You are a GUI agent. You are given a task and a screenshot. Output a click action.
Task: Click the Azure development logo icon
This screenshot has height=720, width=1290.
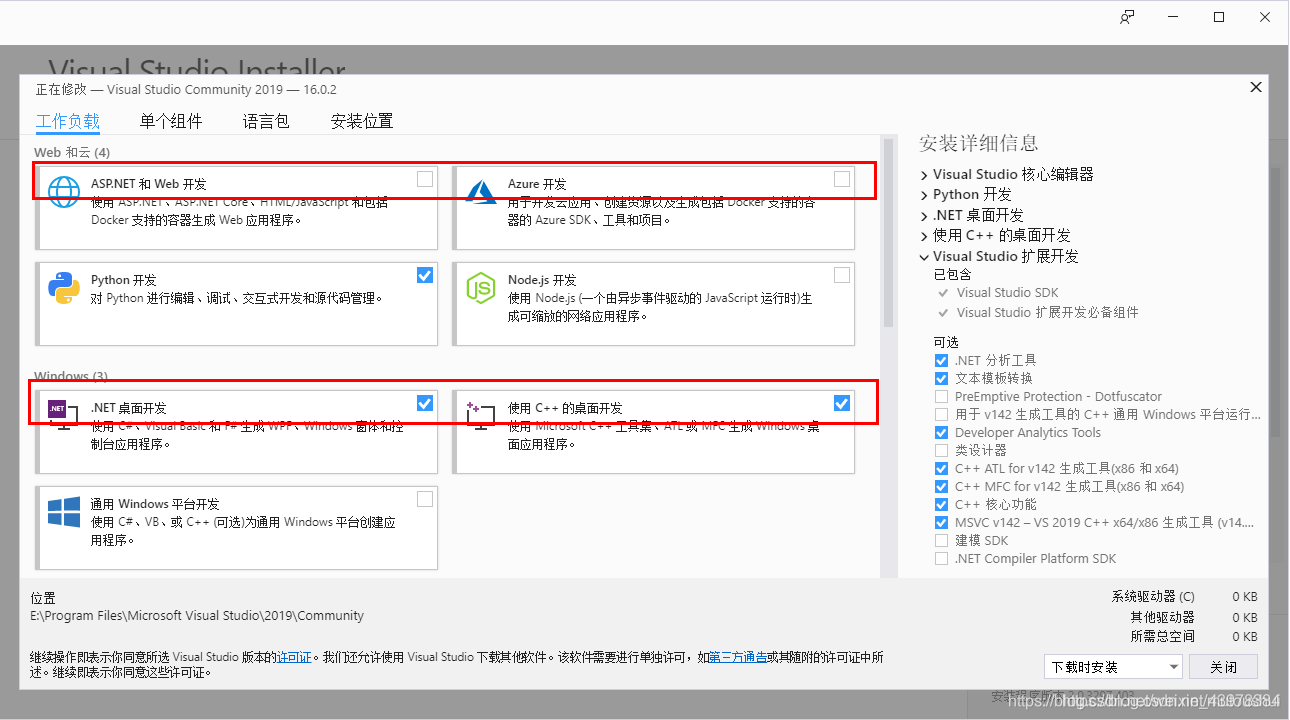coord(481,190)
